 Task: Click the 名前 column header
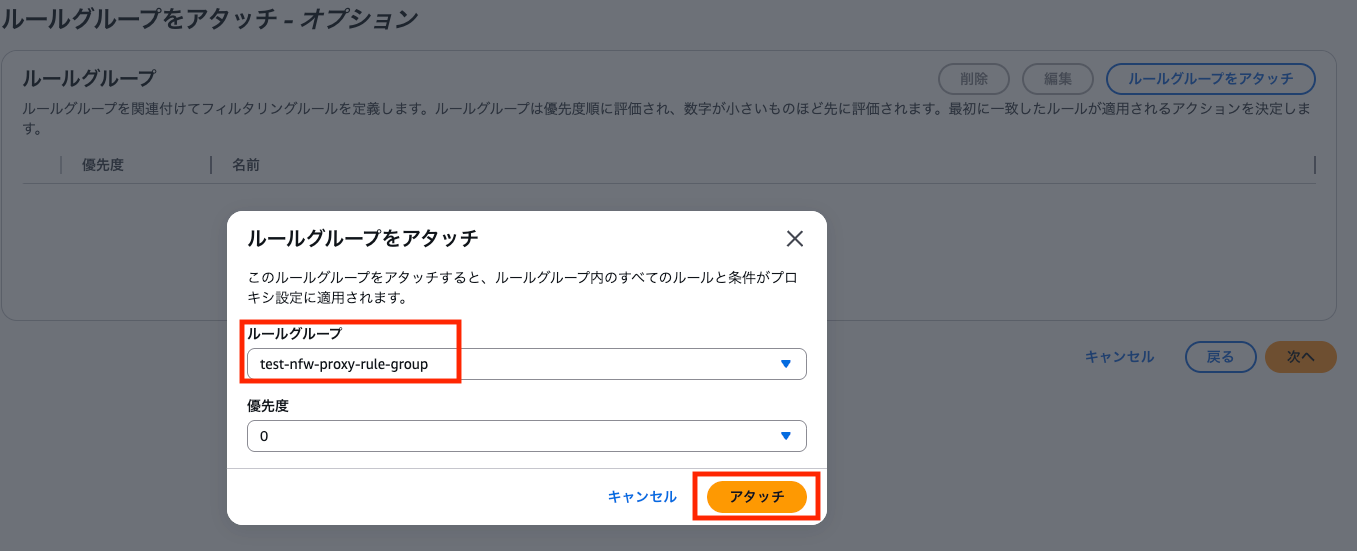[x=246, y=164]
